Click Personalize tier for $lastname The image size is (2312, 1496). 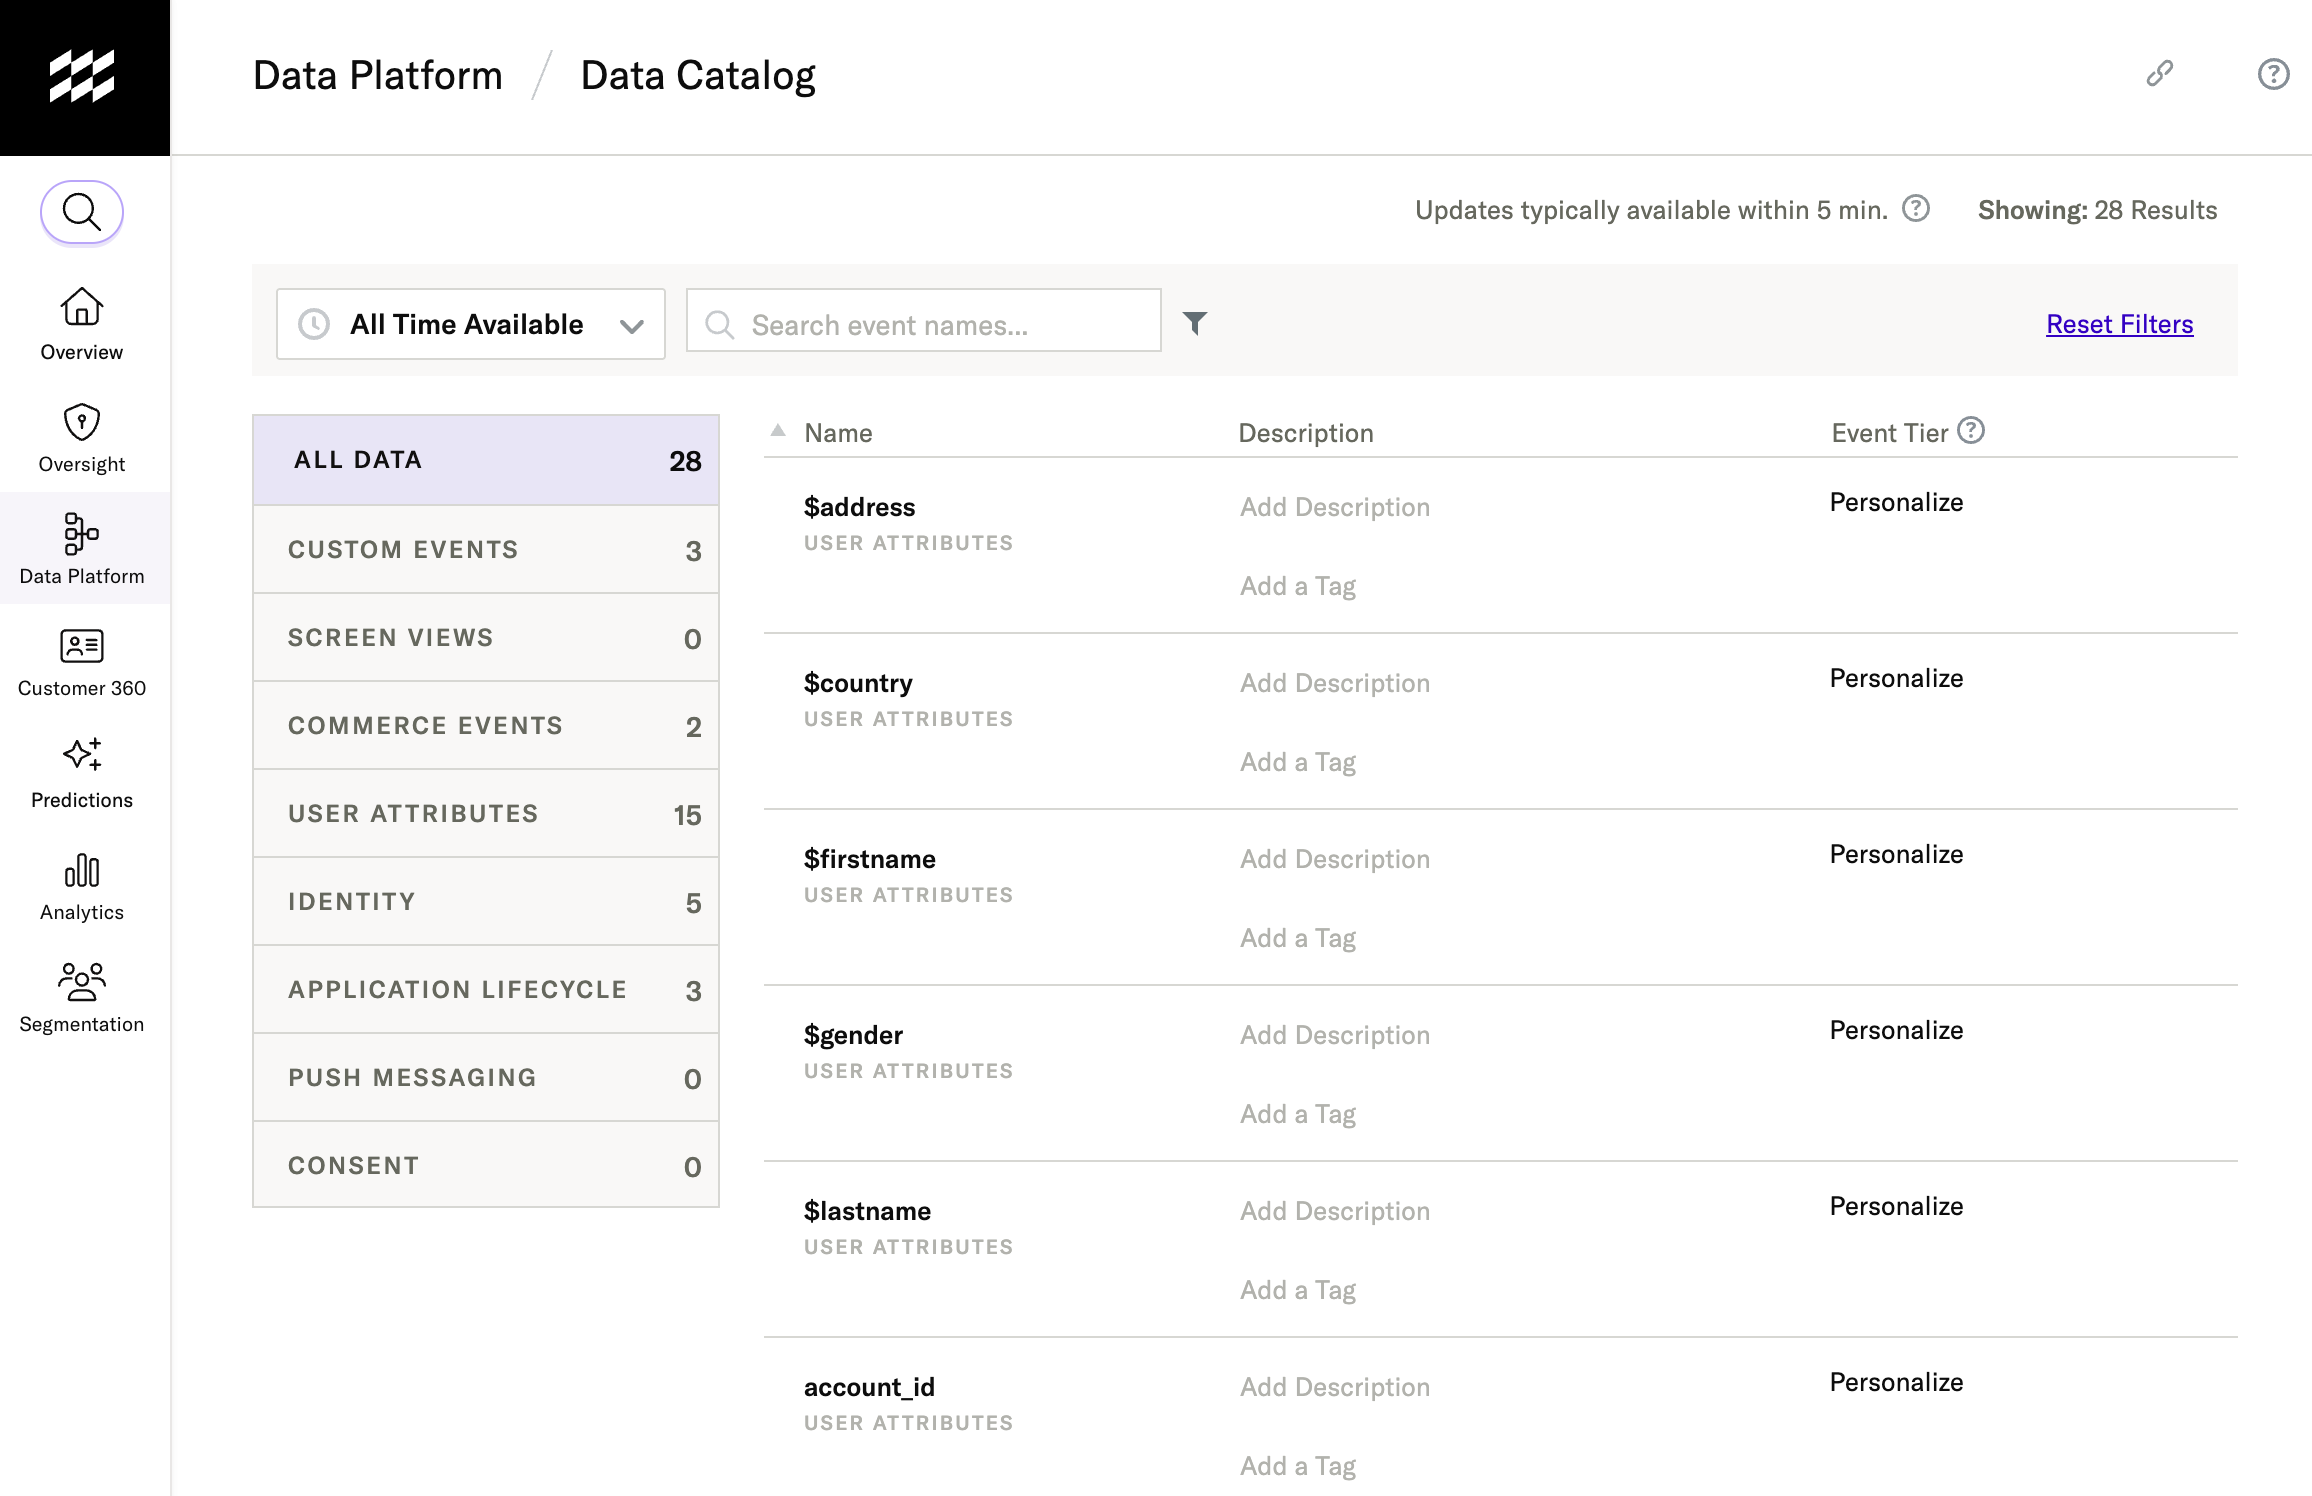pyautogui.click(x=1896, y=1206)
